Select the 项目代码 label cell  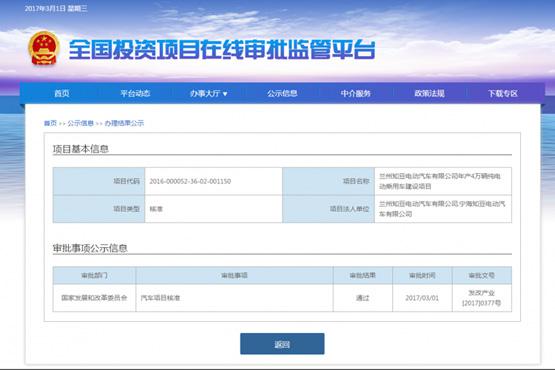click(99, 181)
